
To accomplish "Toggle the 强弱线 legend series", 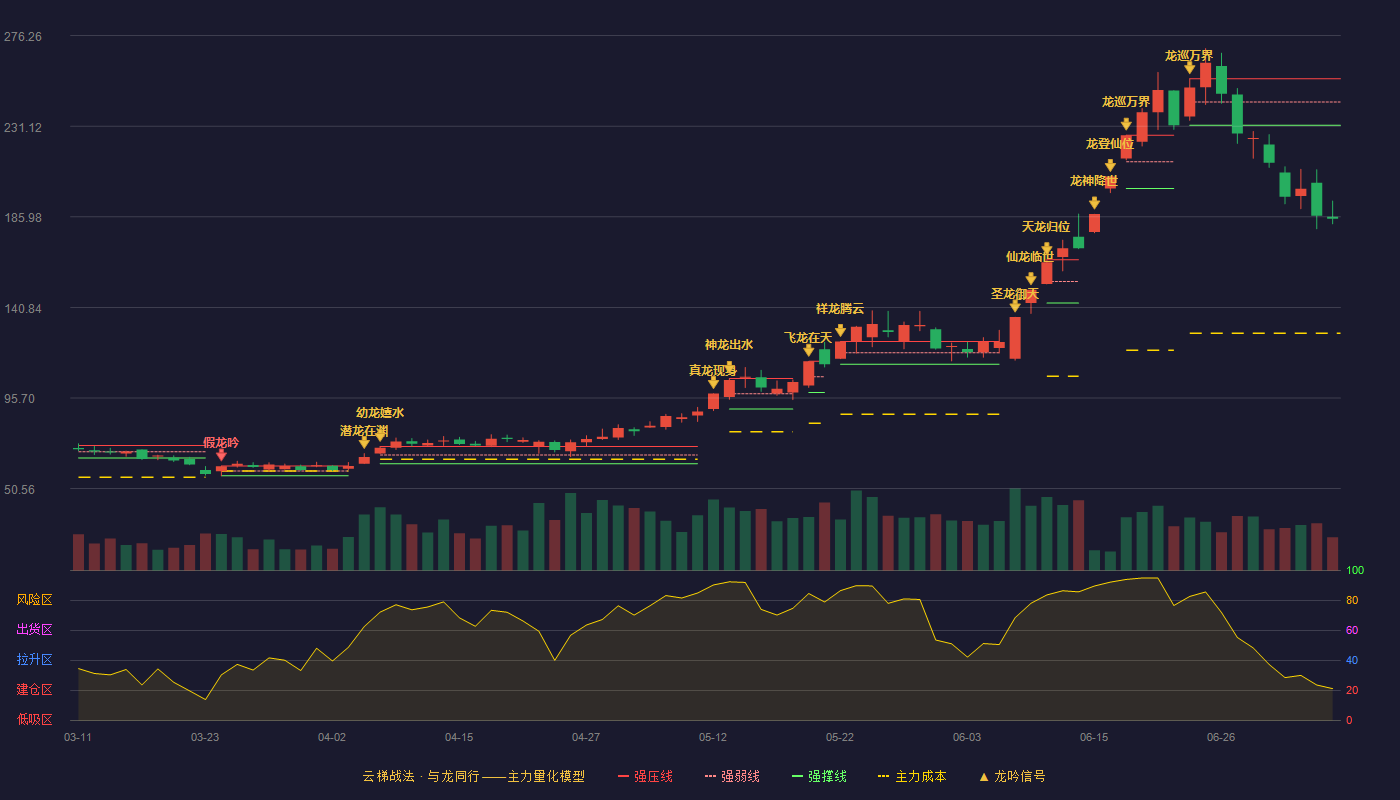I will 732,776.
